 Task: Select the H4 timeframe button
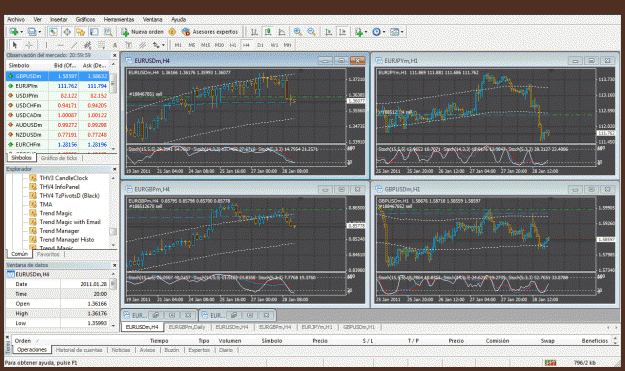[246, 45]
